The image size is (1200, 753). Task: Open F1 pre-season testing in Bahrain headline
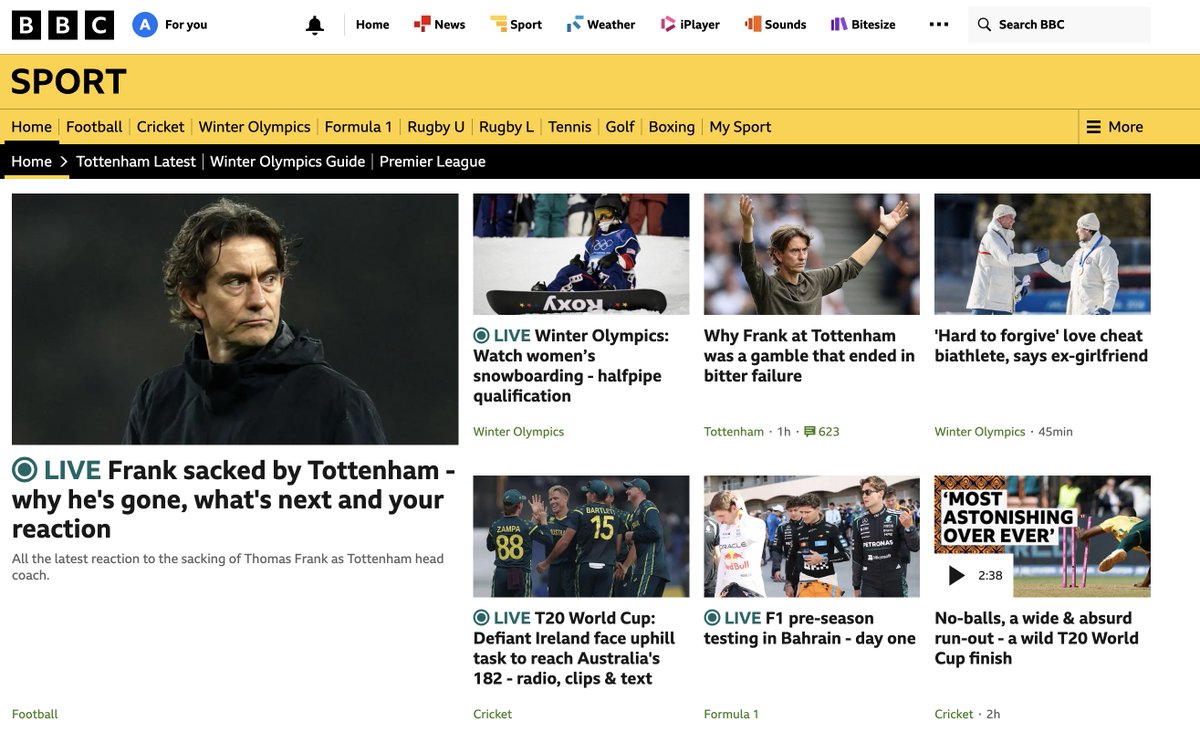(810, 628)
